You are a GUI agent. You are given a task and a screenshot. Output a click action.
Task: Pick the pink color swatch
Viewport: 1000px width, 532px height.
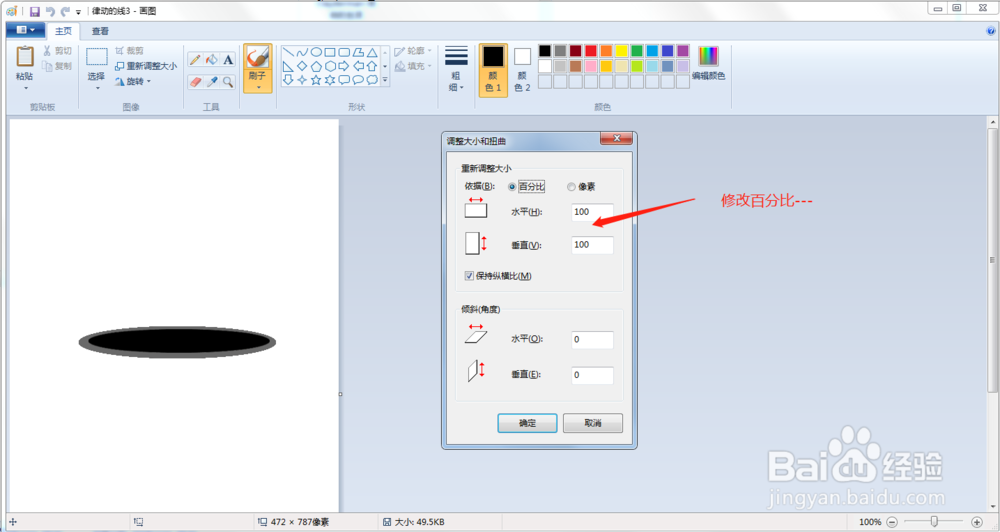pos(591,66)
